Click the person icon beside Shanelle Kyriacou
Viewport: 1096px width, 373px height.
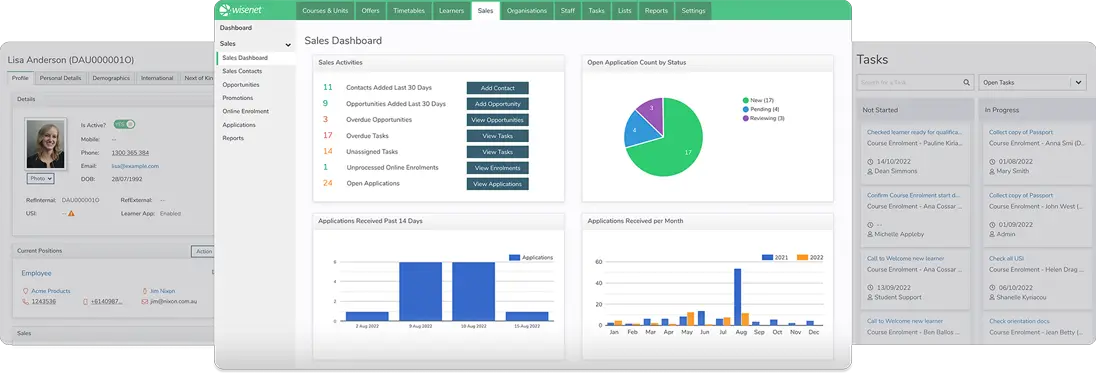993,298
